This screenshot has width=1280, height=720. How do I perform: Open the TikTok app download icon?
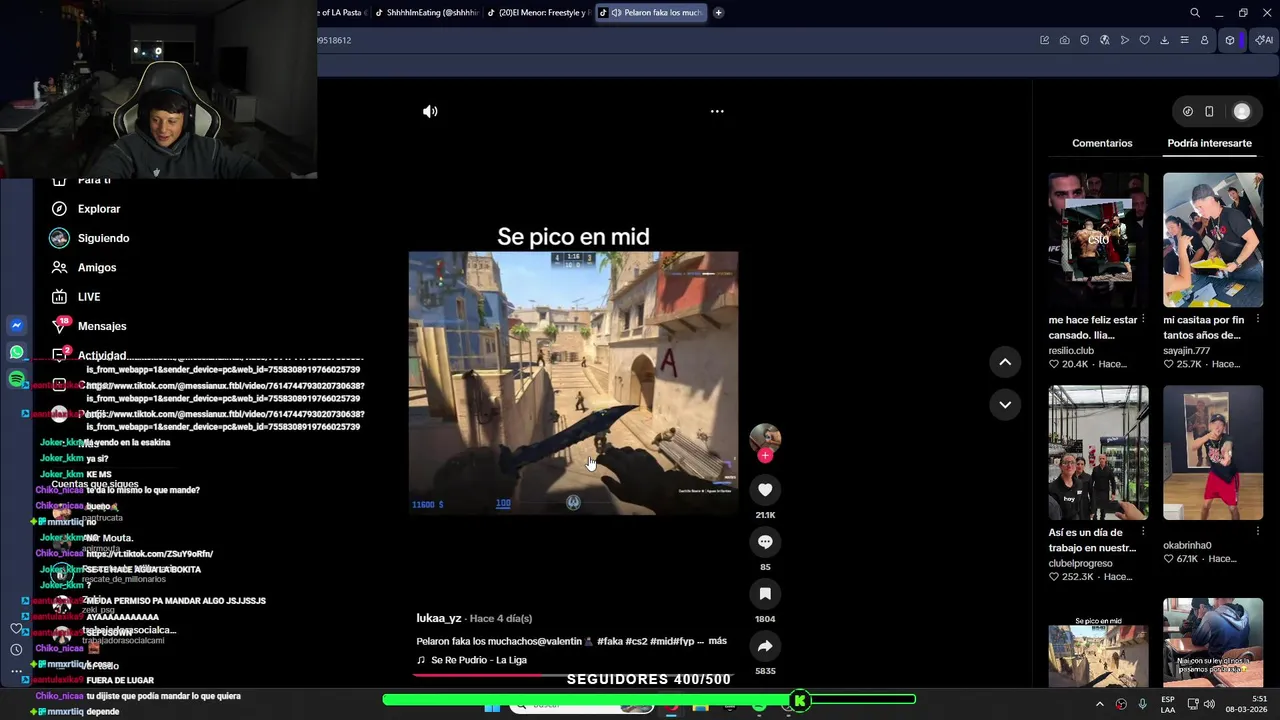tap(1187, 112)
